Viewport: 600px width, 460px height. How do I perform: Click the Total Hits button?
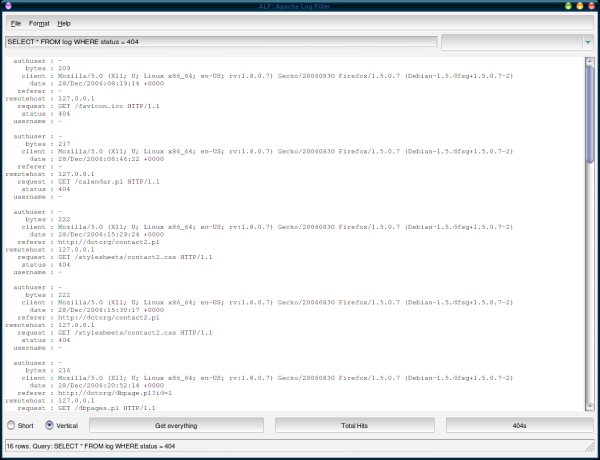[x=354, y=425]
